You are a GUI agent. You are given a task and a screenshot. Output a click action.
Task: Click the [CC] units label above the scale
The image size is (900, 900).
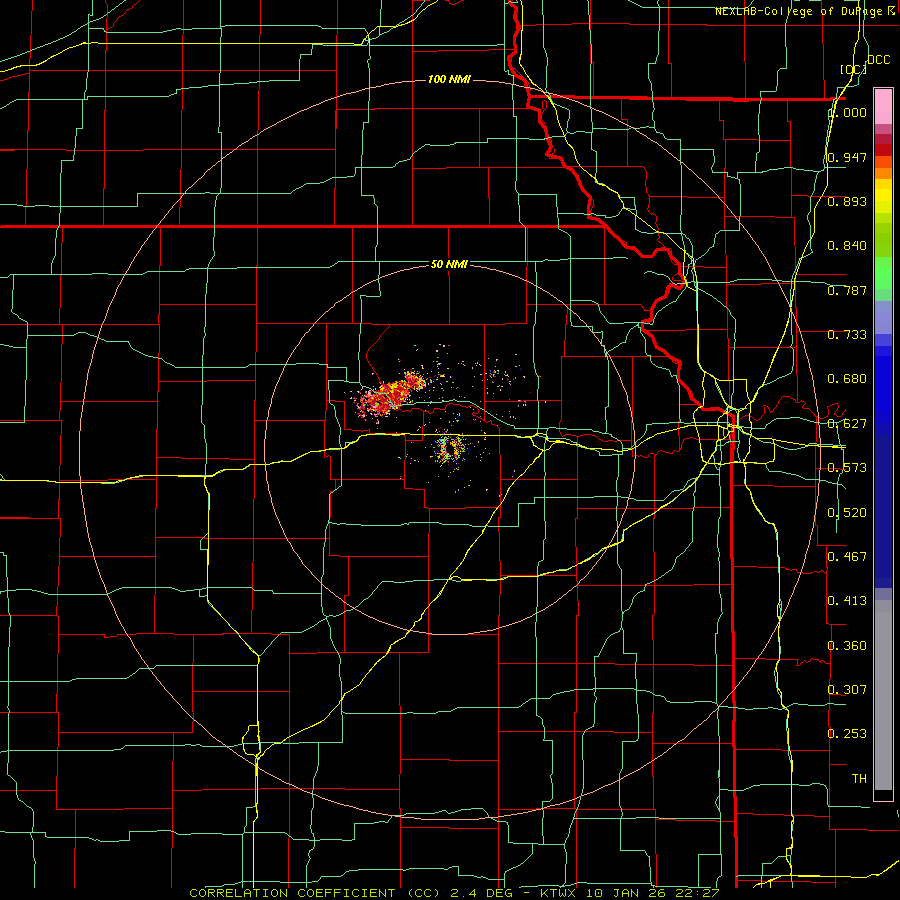pyautogui.click(x=853, y=69)
